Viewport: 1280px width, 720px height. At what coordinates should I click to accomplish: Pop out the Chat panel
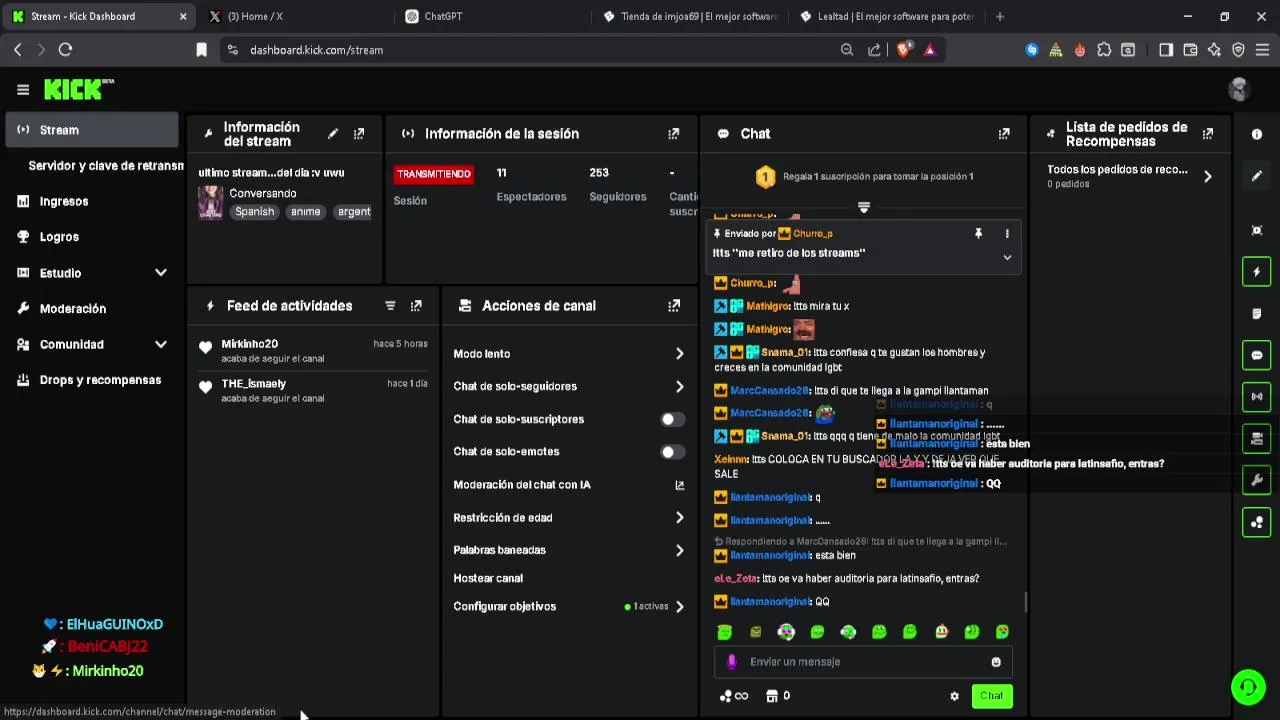(1004, 134)
